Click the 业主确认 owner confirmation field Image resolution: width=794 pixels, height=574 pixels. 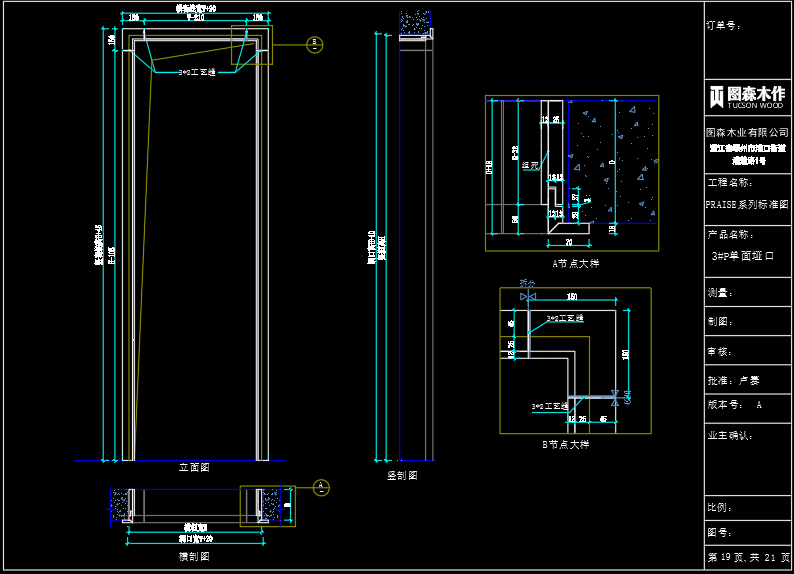[x=730, y=436]
